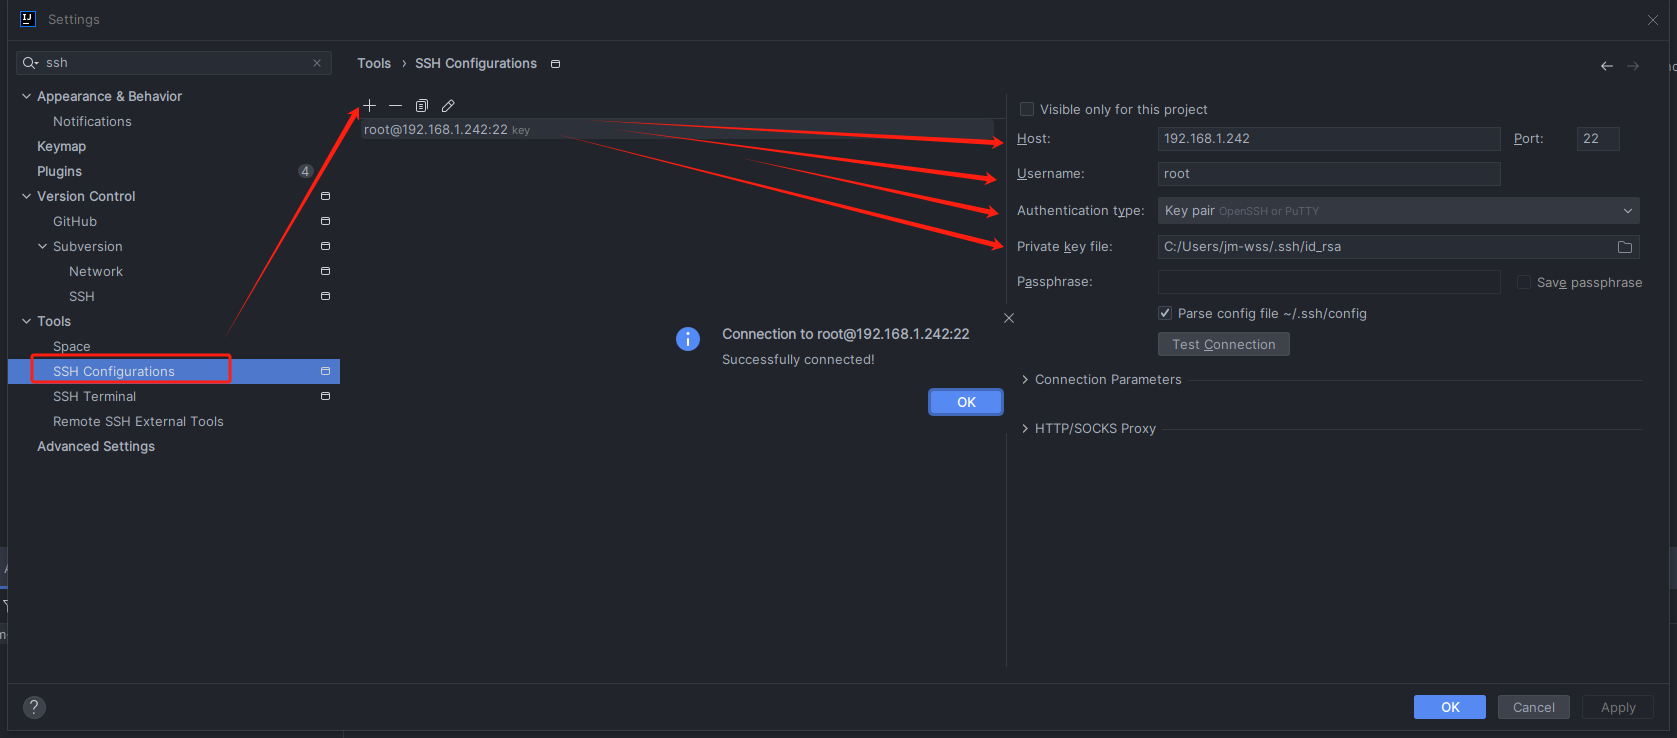The image size is (1677, 738).
Task: Enable Visible only for this project
Action: pyautogui.click(x=1027, y=109)
